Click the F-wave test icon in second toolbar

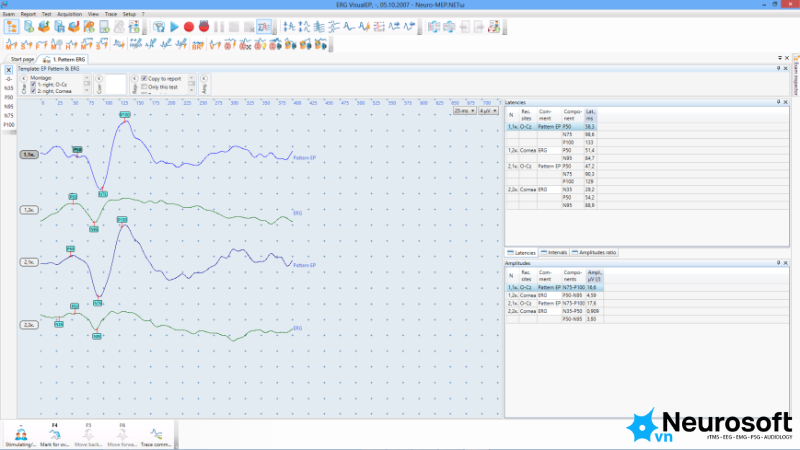(x=41, y=45)
